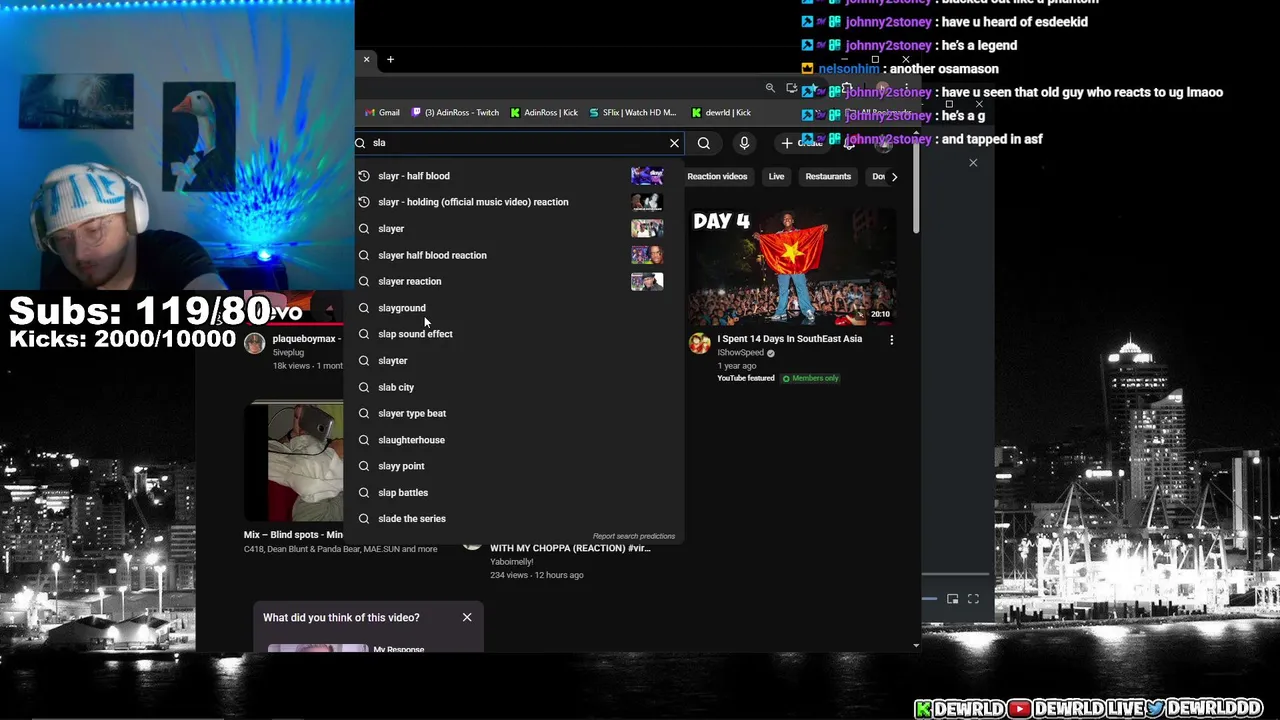This screenshot has height=720, width=1280.
Task: Select the 'Live' filter chip
Action: click(x=776, y=177)
